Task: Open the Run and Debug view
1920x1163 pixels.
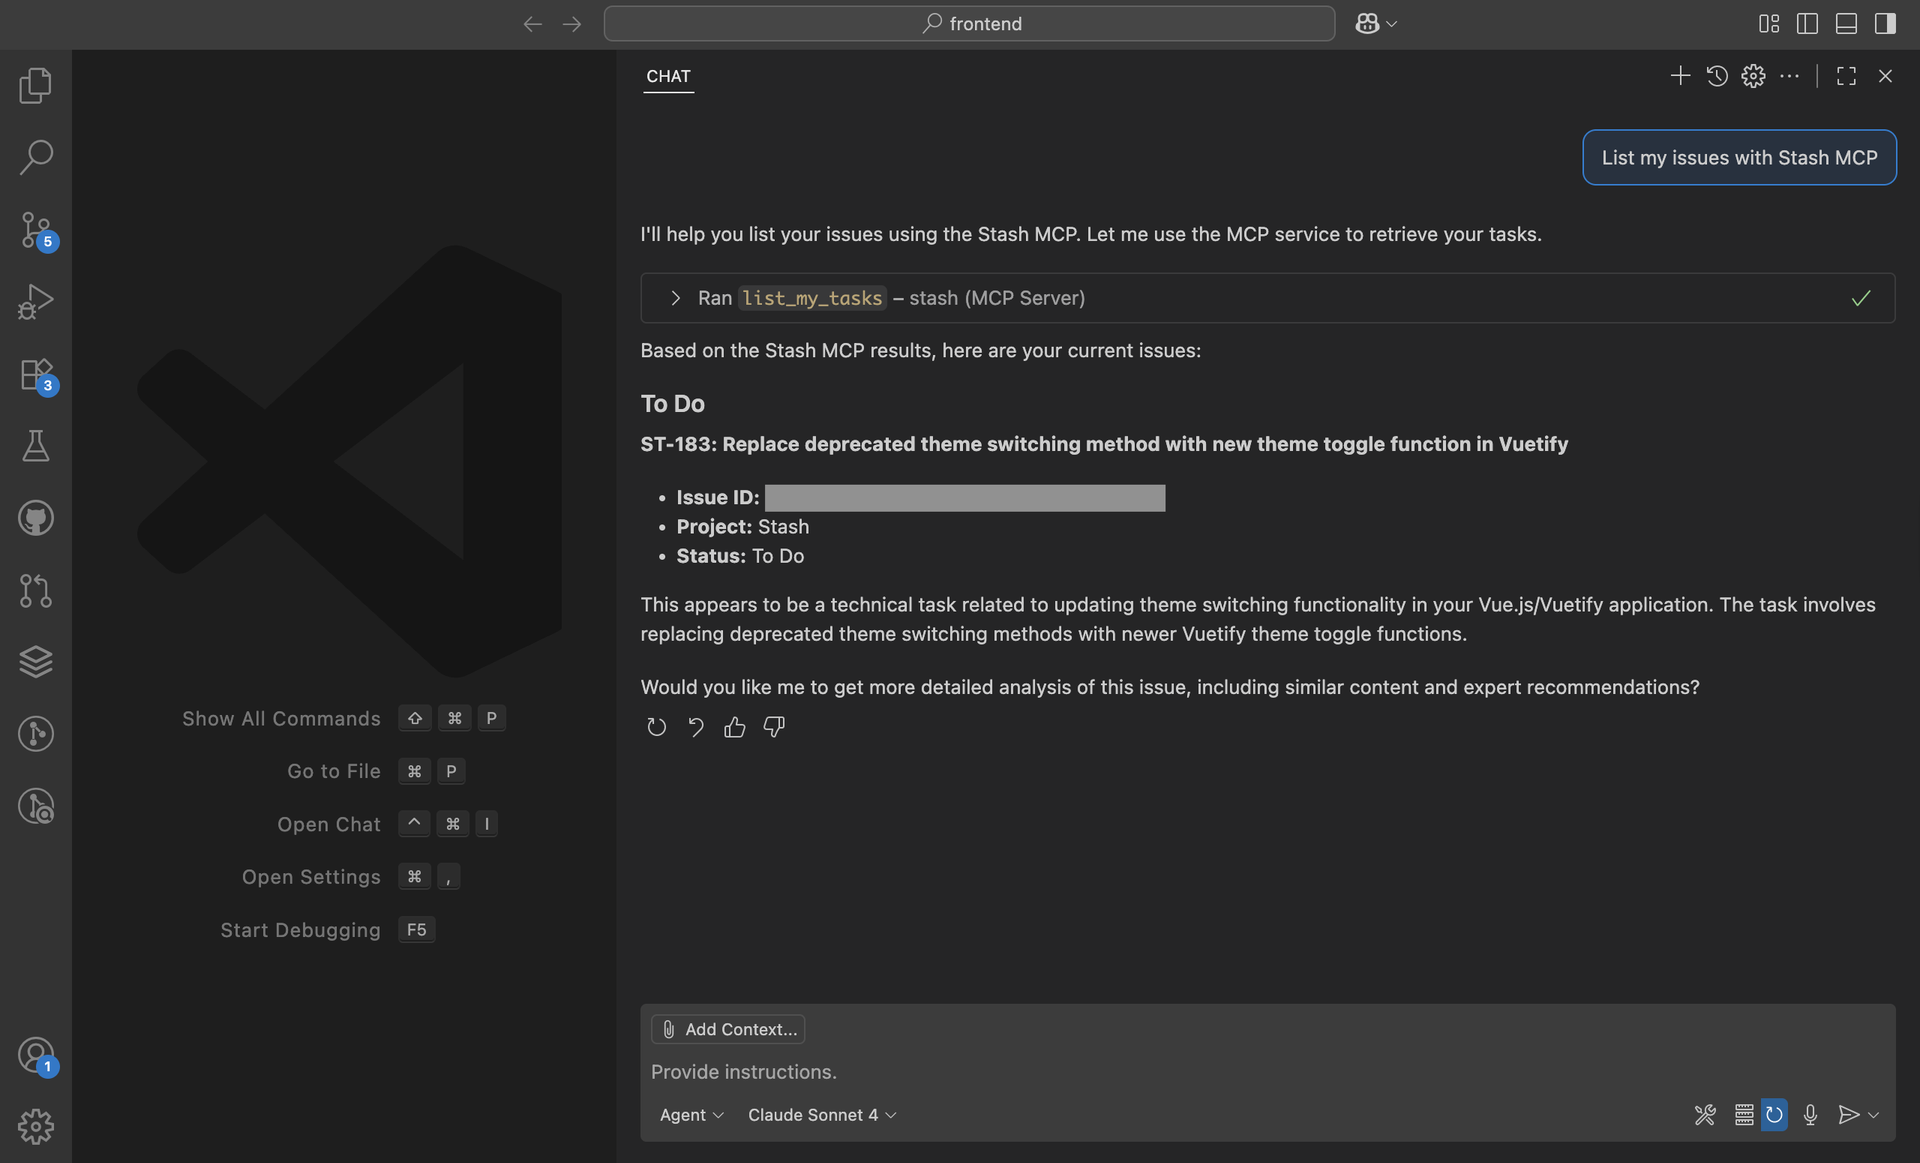Action: pyautogui.click(x=36, y=302)
